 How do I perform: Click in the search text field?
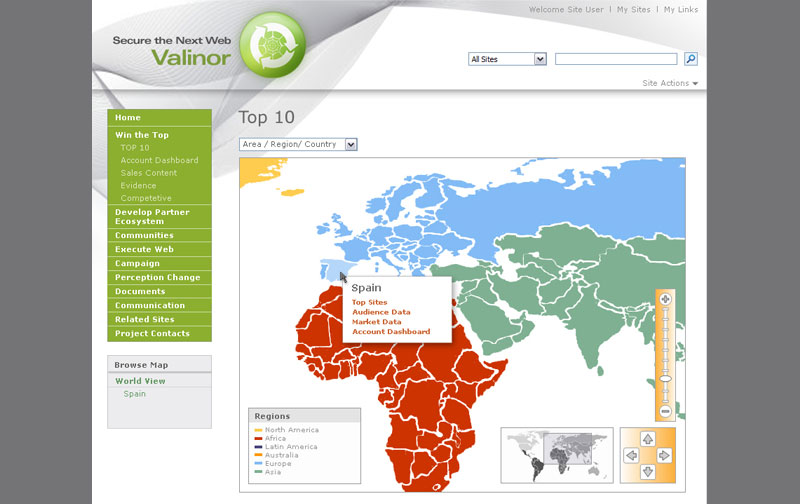616,59
